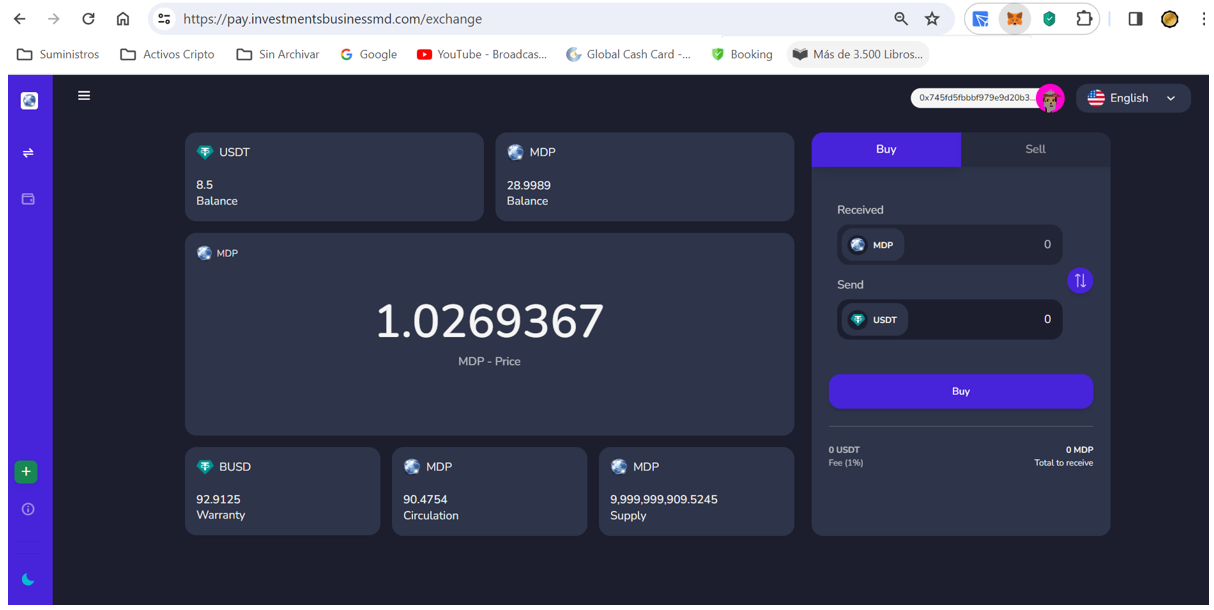Toggle dark mode with the moon icon
Screen dimensions: 1214x610
point(28,580)
